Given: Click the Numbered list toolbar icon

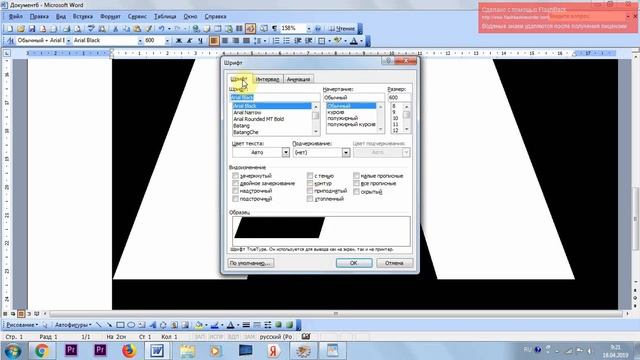Looking at the screenshot, I should 276,41.
